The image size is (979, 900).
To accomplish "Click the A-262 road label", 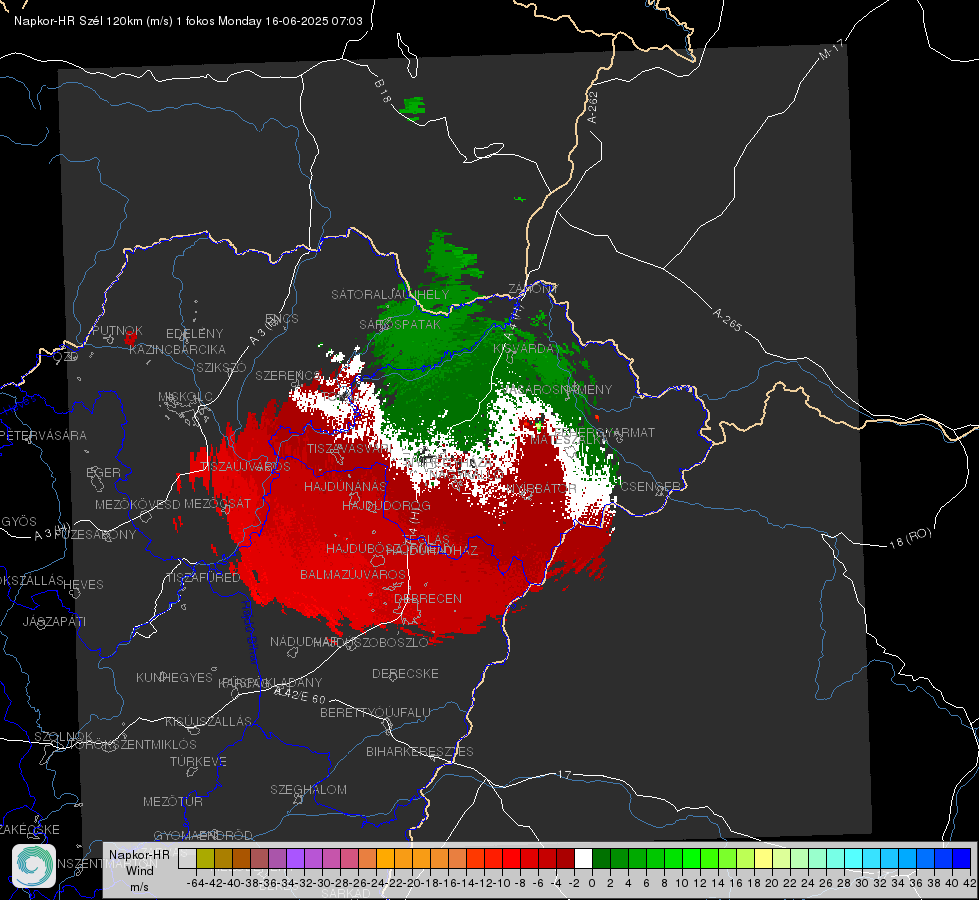I will click(x=593, y=107).
